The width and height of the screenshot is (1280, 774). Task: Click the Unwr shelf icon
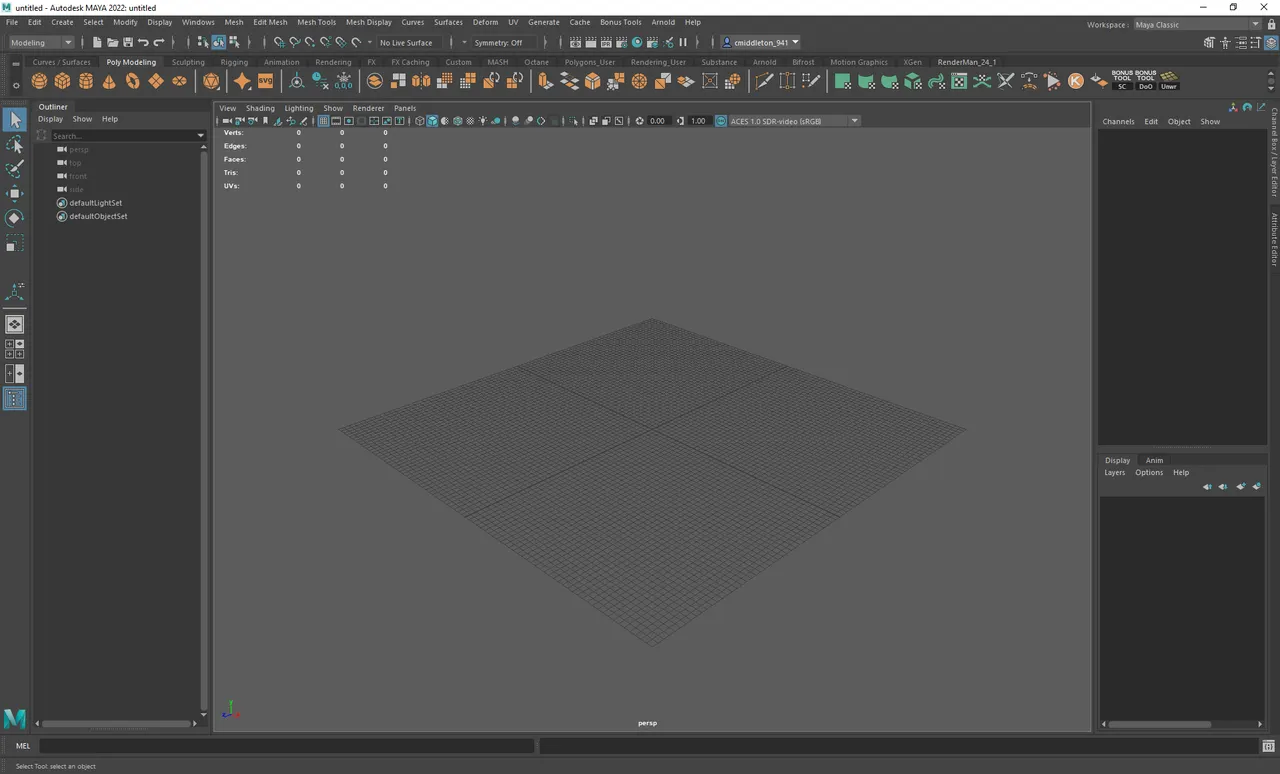click(1169, 81)
